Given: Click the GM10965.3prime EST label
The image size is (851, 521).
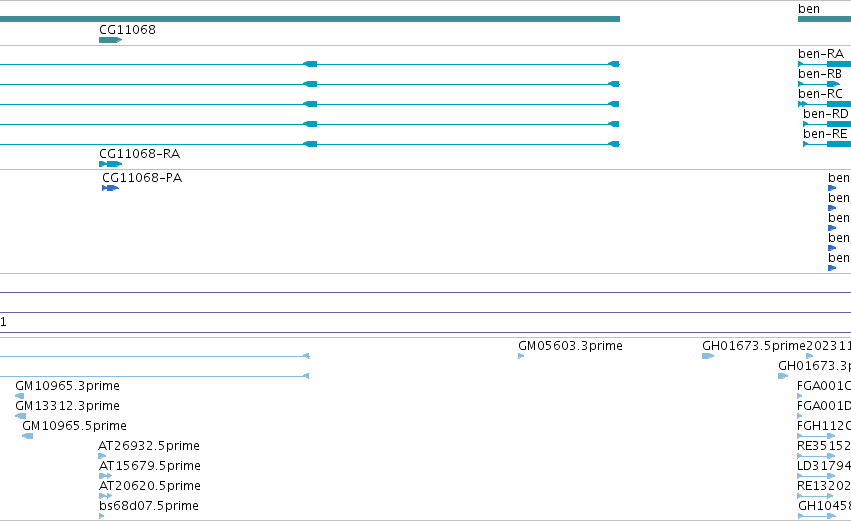Looking at the screenshot, I should pos(67,386).
